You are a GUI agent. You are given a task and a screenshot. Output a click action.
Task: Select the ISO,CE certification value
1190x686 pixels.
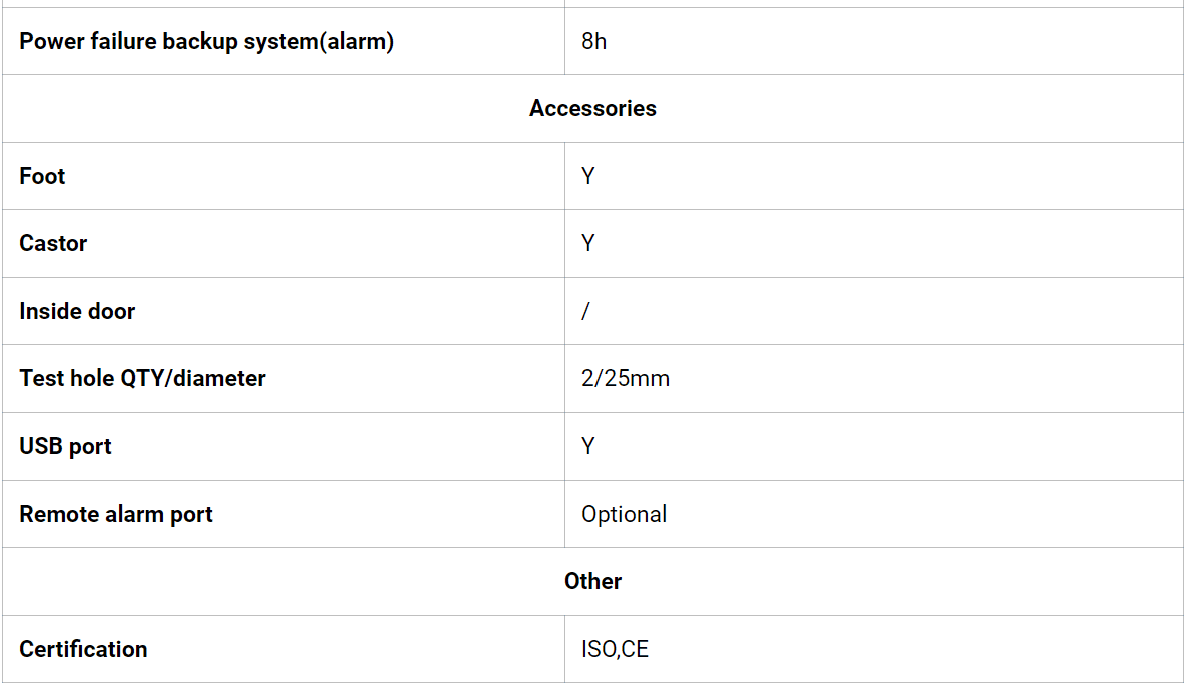pos(615,649)
